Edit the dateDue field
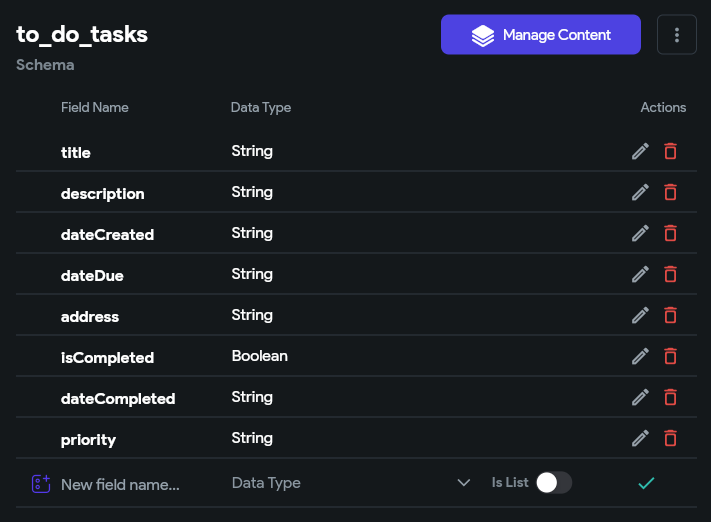Screen dimensions: 711x522 (x=640, y=274)
